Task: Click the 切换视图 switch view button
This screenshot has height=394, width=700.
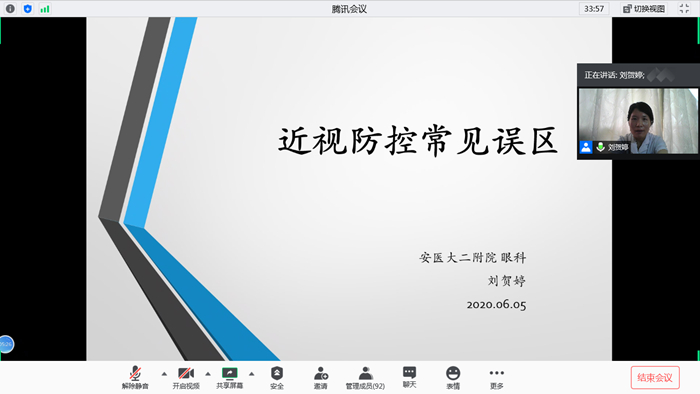Action: pyautogui.click(x=644, y=8)
